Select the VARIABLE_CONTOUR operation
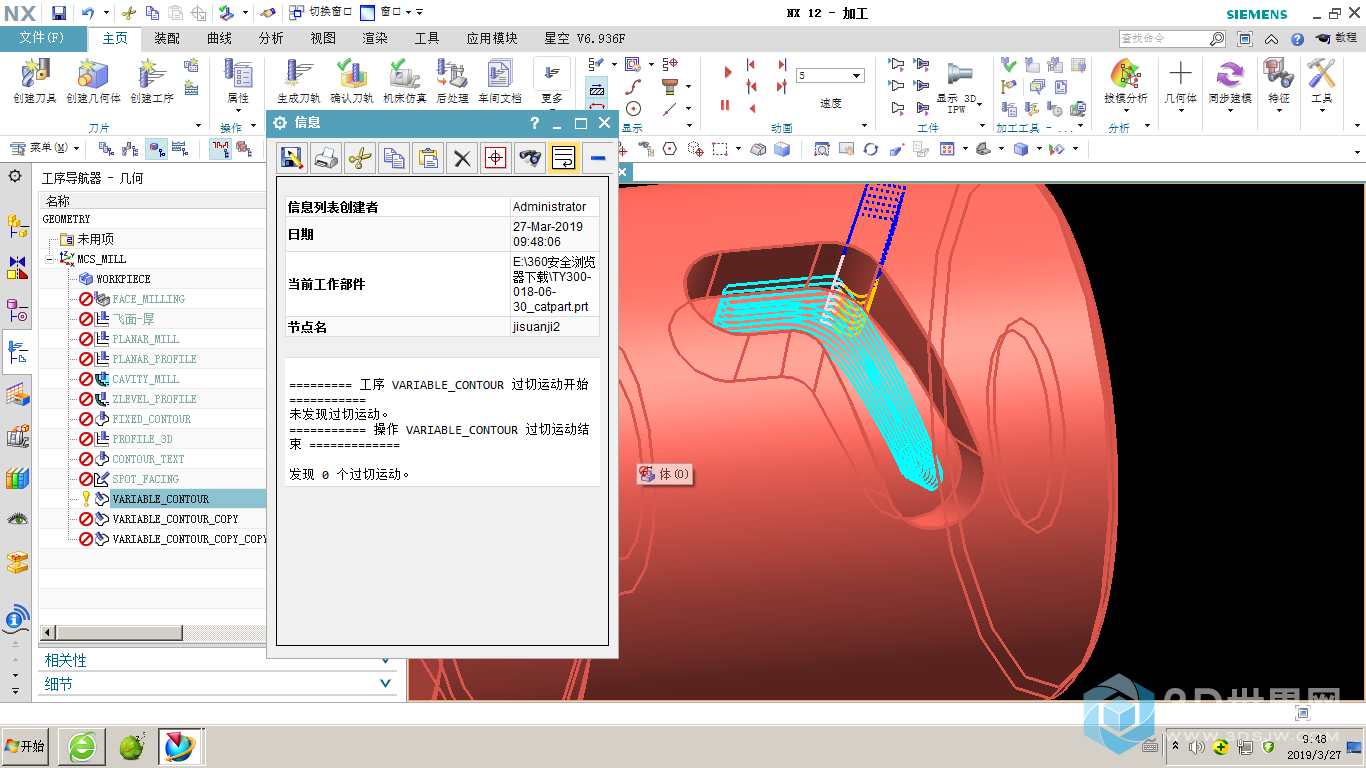Viewport: 1366px width, 768px height. click(x=161, y=499)
